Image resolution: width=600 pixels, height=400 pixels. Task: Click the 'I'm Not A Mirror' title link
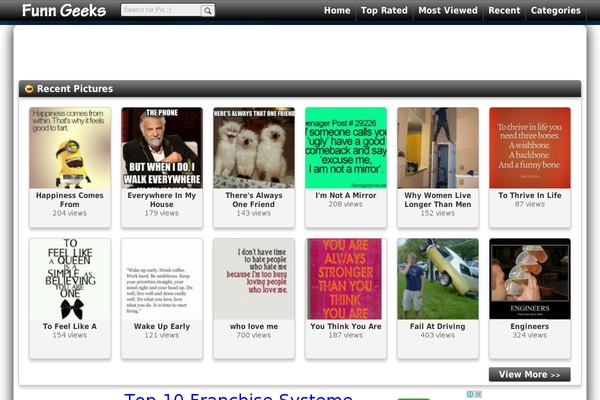[346, 195]
